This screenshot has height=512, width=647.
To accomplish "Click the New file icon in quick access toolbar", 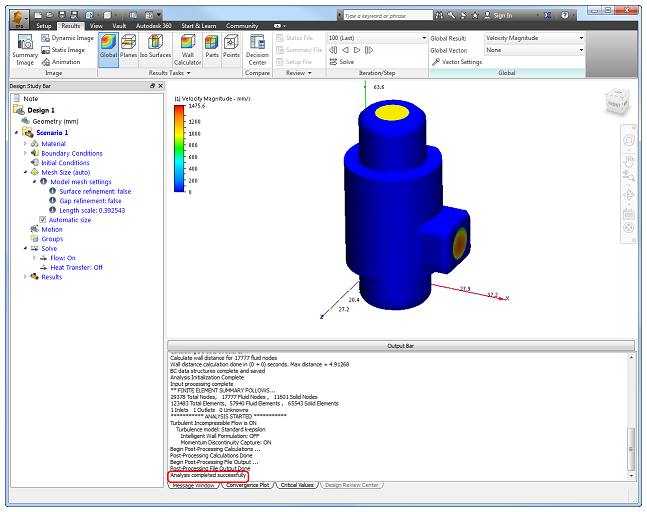I will [x=38, y=15].
